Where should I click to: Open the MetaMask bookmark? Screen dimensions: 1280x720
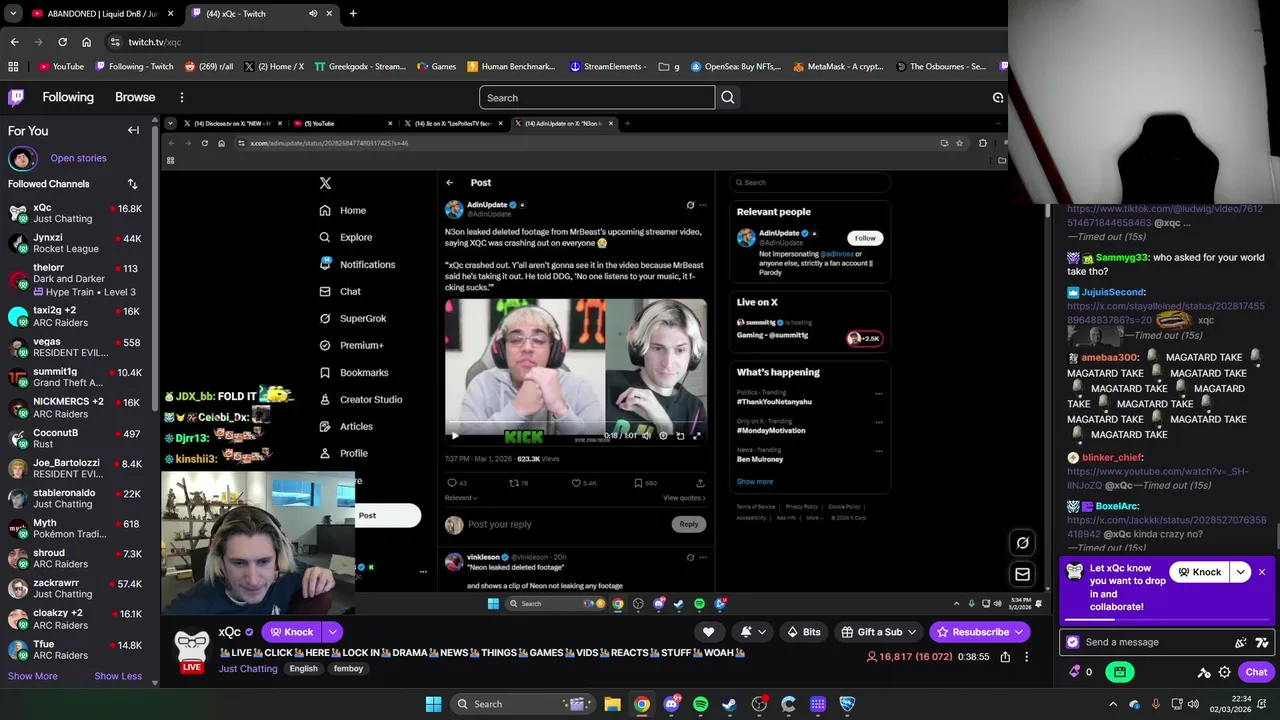[x=838, y=67]
